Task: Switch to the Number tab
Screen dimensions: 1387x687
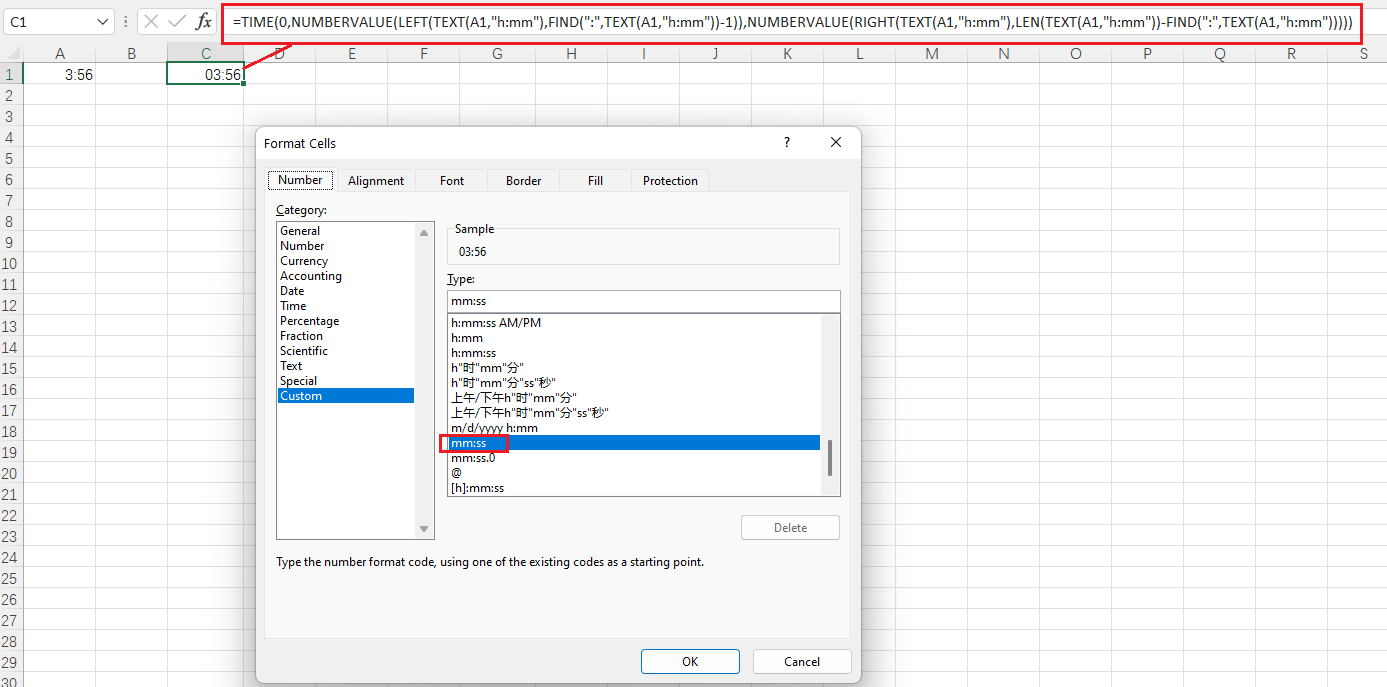Action: 300,180
